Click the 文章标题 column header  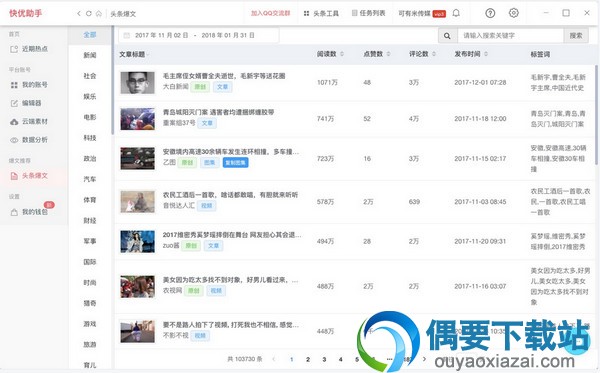[132, 54]
